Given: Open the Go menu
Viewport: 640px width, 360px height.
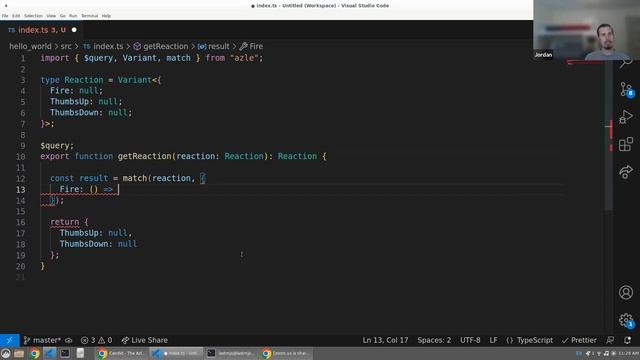Looking at the screenshot, I should (x=62, y=16).
